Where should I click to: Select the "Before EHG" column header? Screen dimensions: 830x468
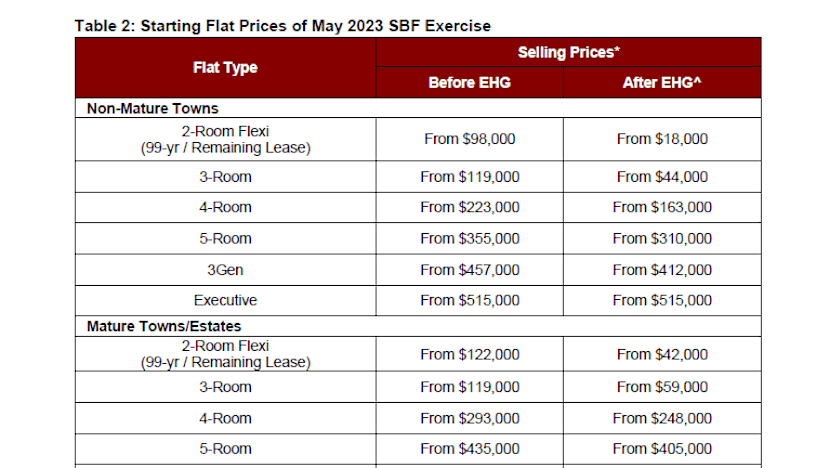[469, 83]
